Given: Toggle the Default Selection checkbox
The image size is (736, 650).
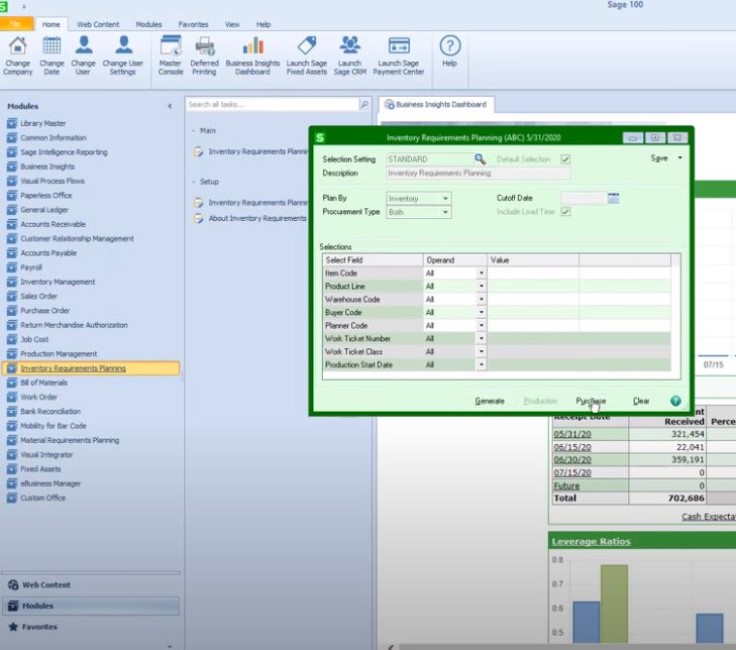Looking at the screenshot, I should 566,159.
